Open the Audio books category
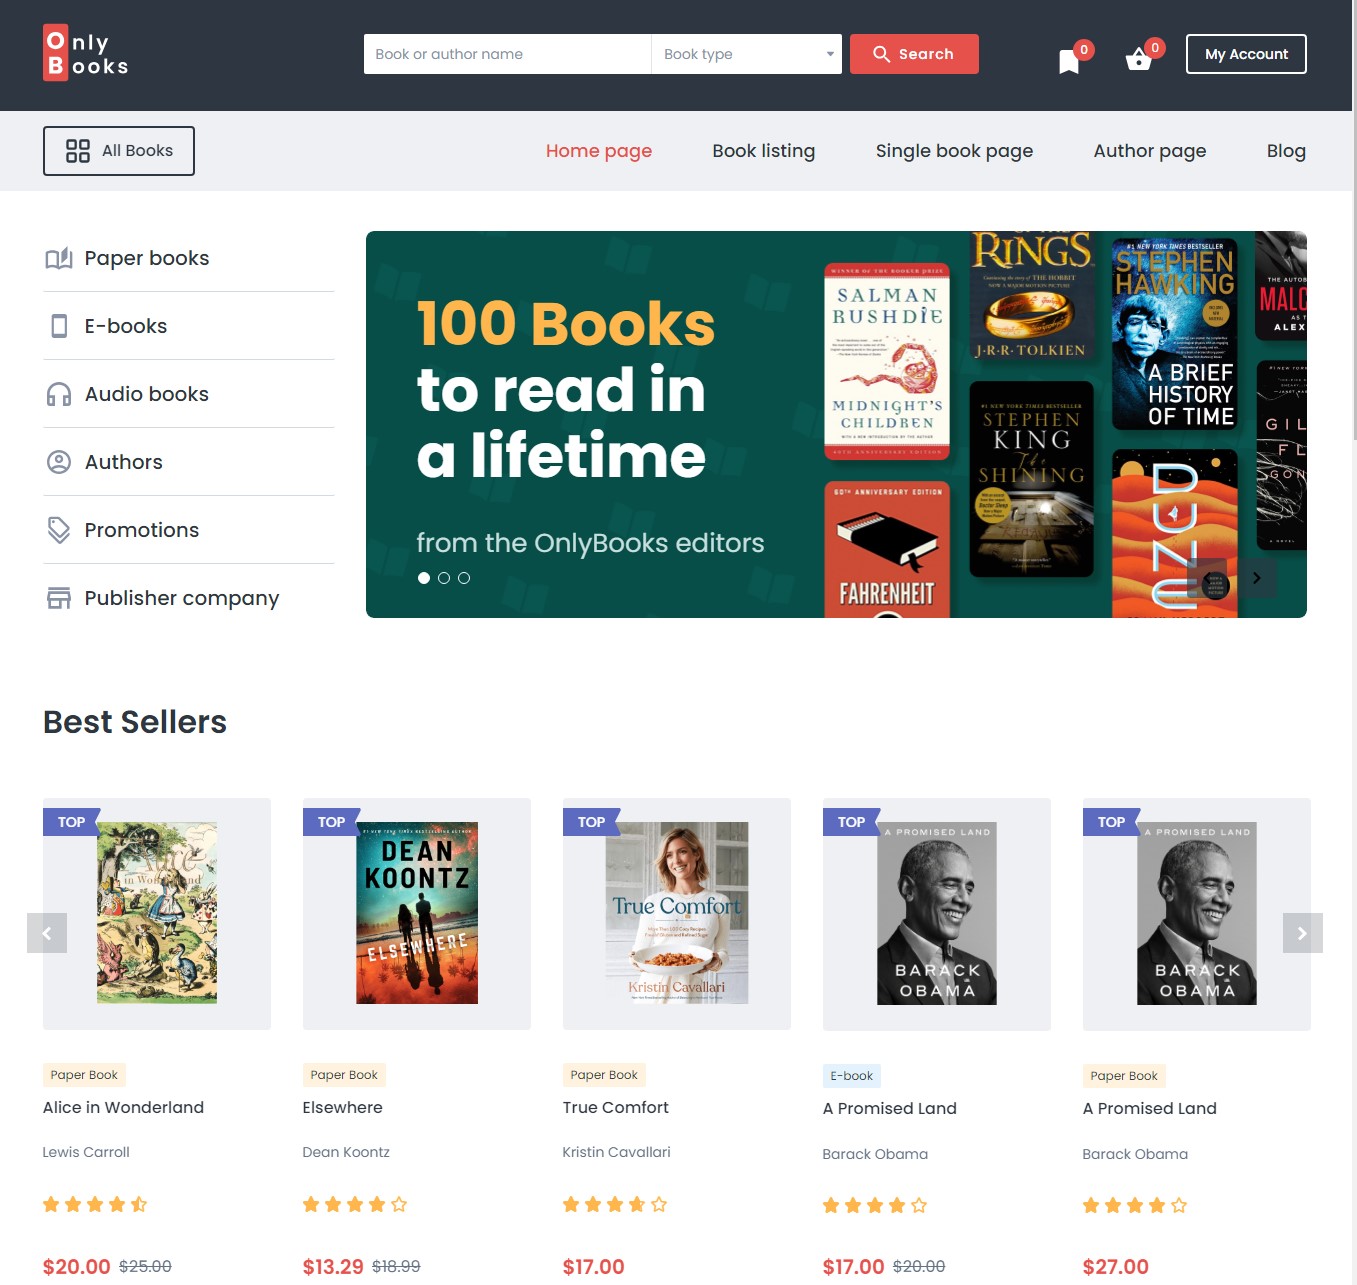Viewport: 1357px width, 1285px height. click(x=188, y=394)
